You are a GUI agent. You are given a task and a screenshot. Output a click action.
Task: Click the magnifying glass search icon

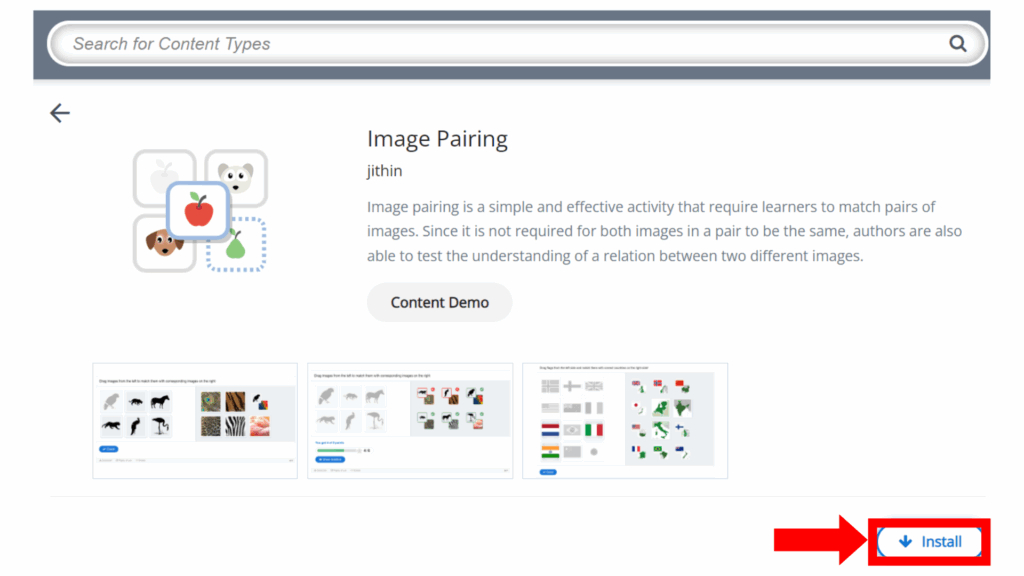pos(957,43)
